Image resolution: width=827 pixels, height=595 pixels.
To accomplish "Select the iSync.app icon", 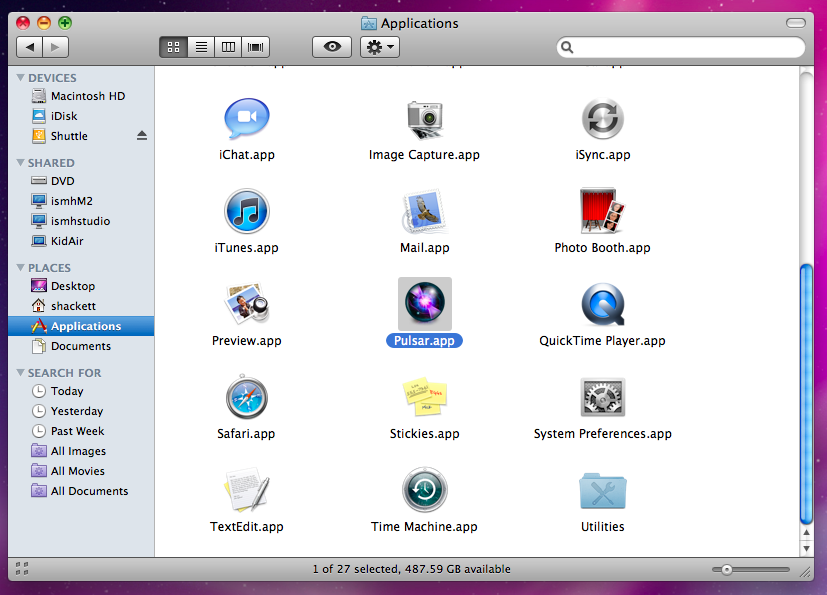I will 603,119.
